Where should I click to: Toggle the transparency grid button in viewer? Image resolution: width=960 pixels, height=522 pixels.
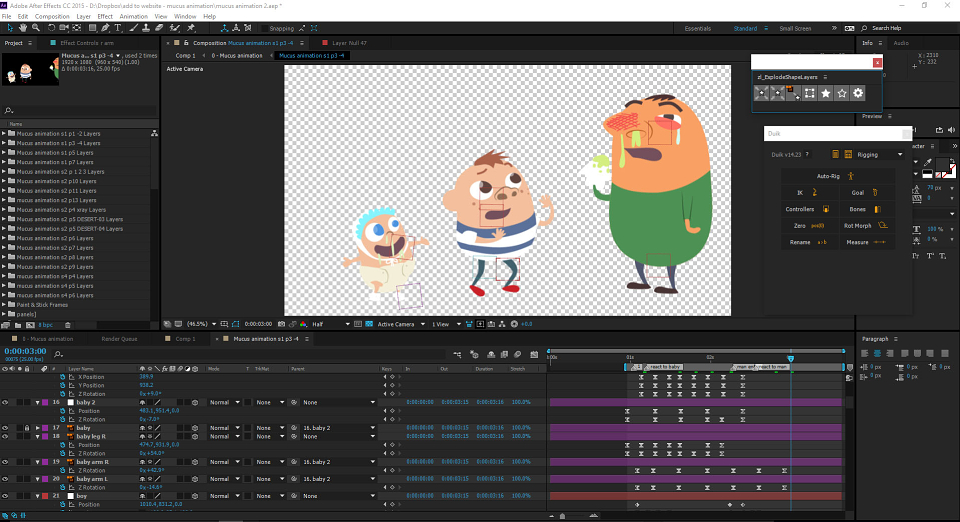tap(369, 324)
